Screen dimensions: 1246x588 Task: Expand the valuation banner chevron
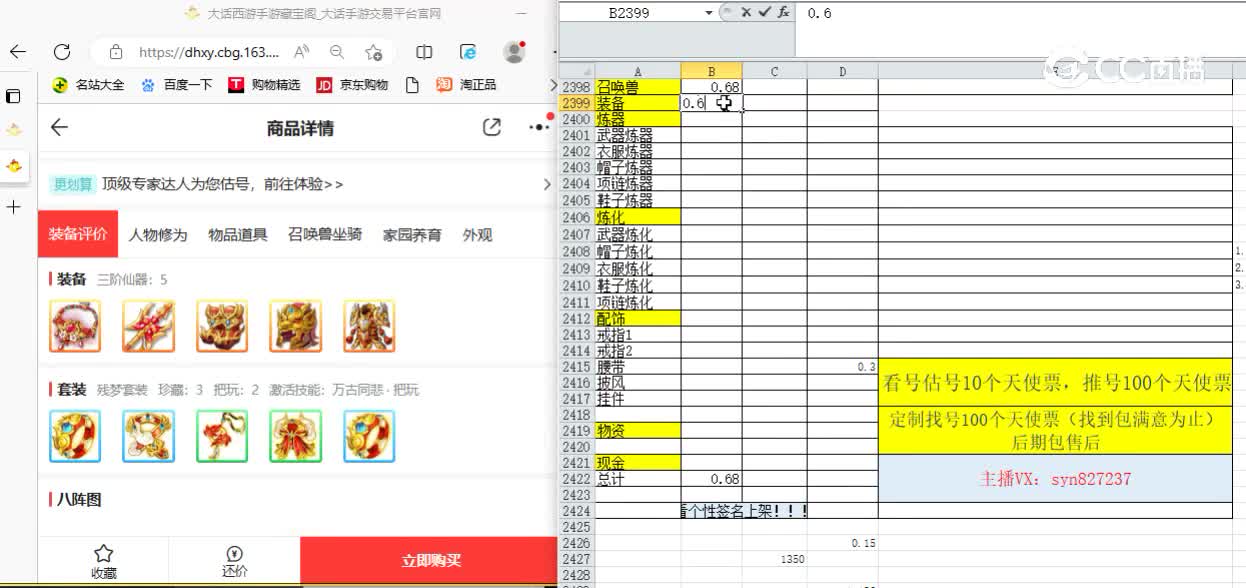[x=546, y=184]
